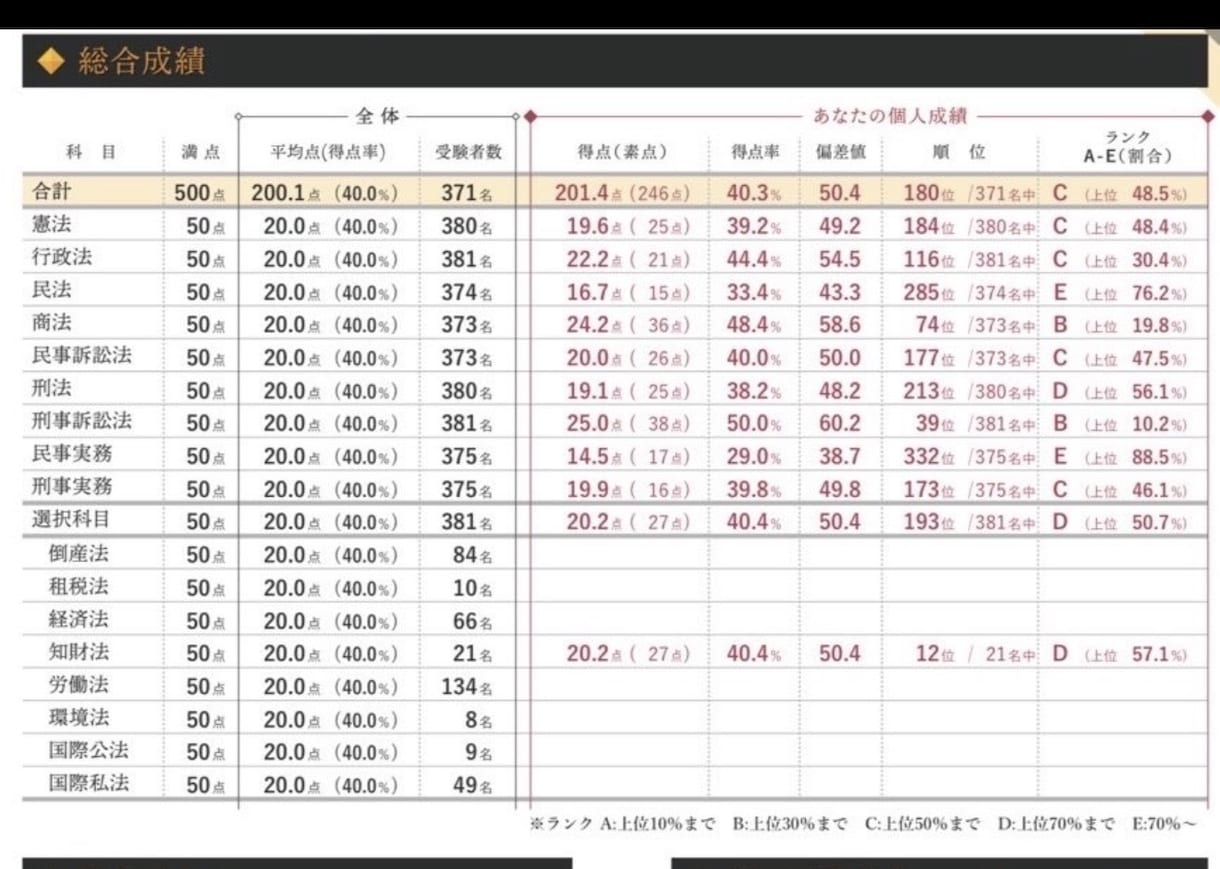Select the 刑法 subject label

52,388
